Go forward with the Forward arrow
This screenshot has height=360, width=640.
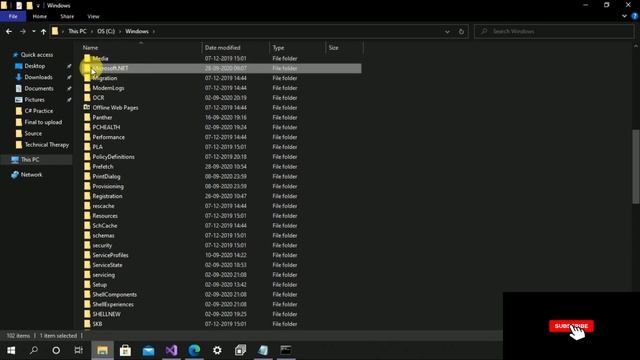23,31
